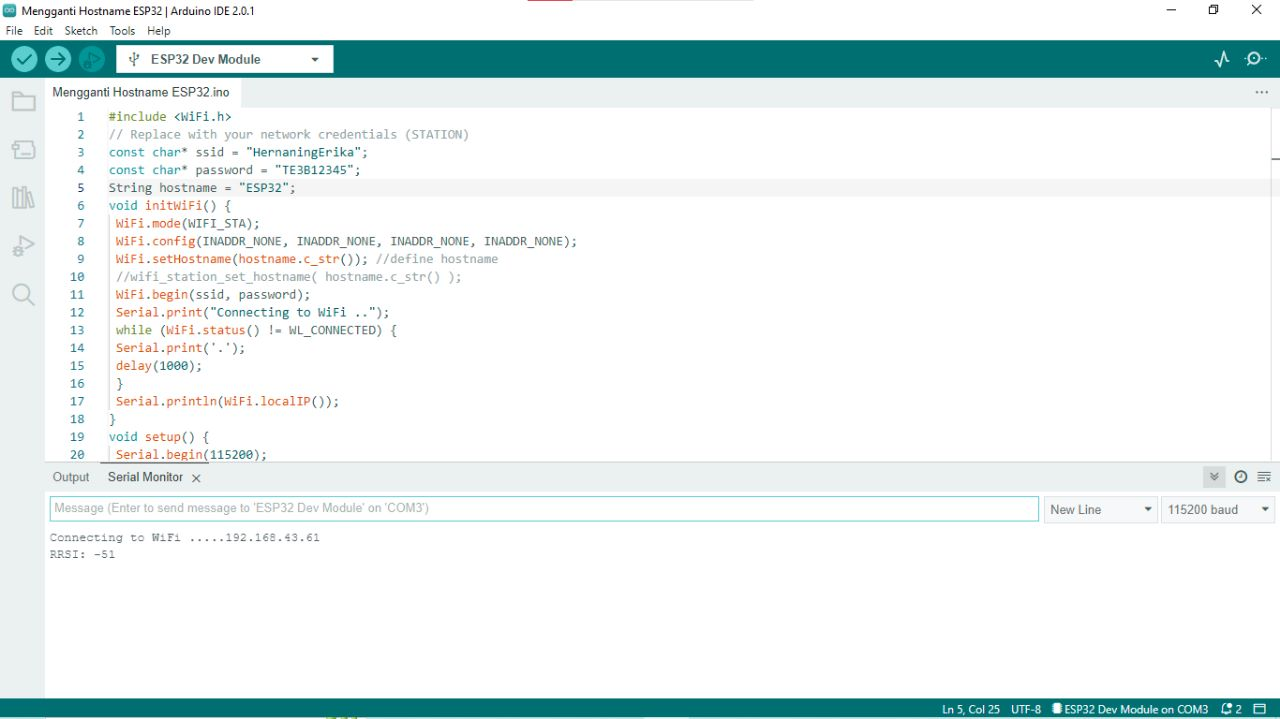Open the ESP32 Dev Module board selector
Image resolution: width=1280 pixels, height=719 pixels.
225,59
